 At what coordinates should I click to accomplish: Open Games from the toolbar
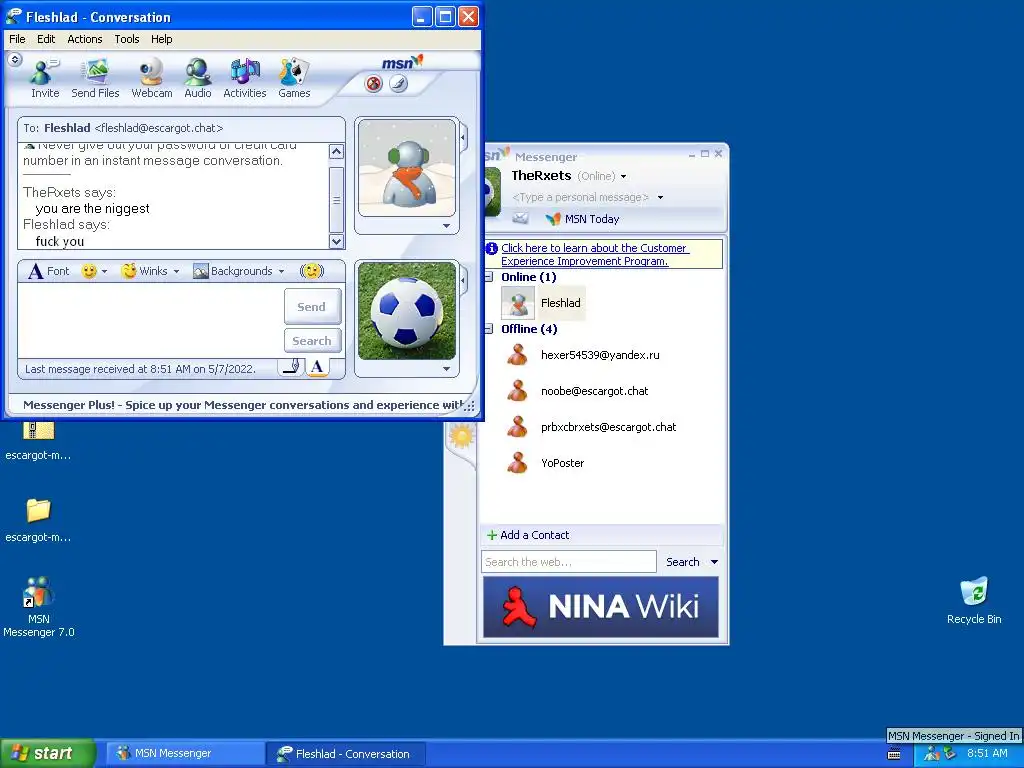click(294, 78)
